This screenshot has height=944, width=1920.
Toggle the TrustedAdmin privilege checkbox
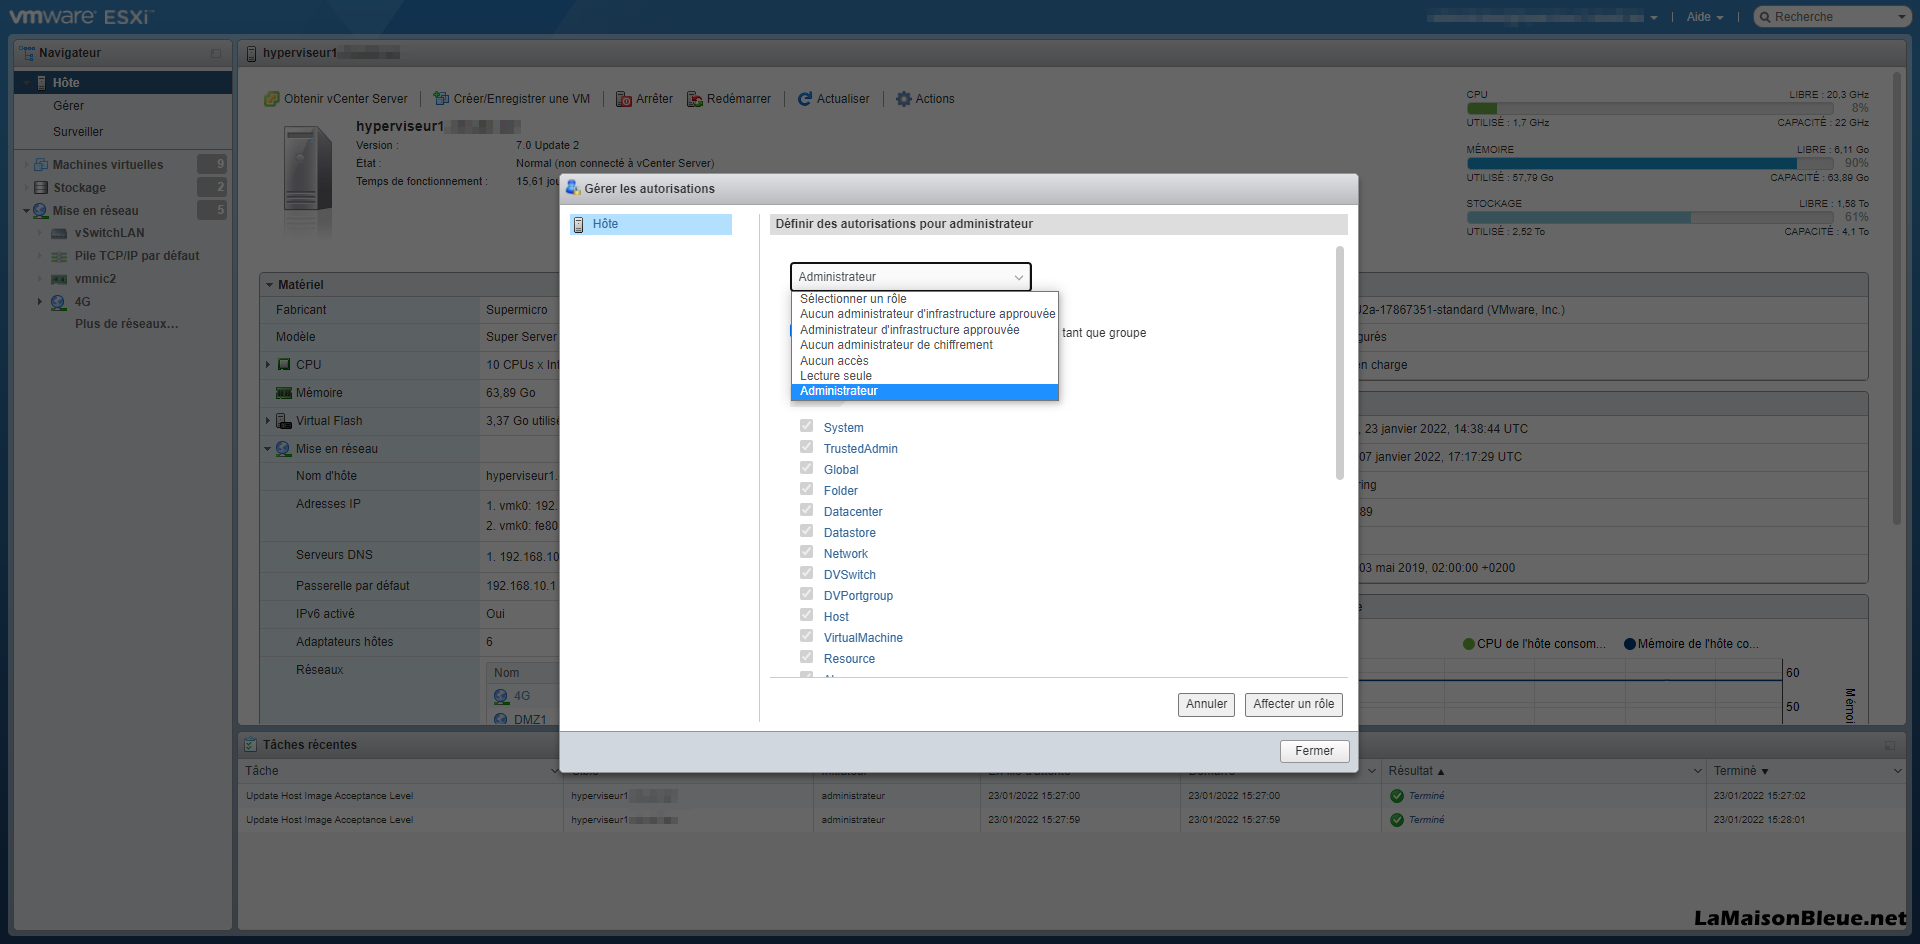pyautogui.click(x=806, y=447)
